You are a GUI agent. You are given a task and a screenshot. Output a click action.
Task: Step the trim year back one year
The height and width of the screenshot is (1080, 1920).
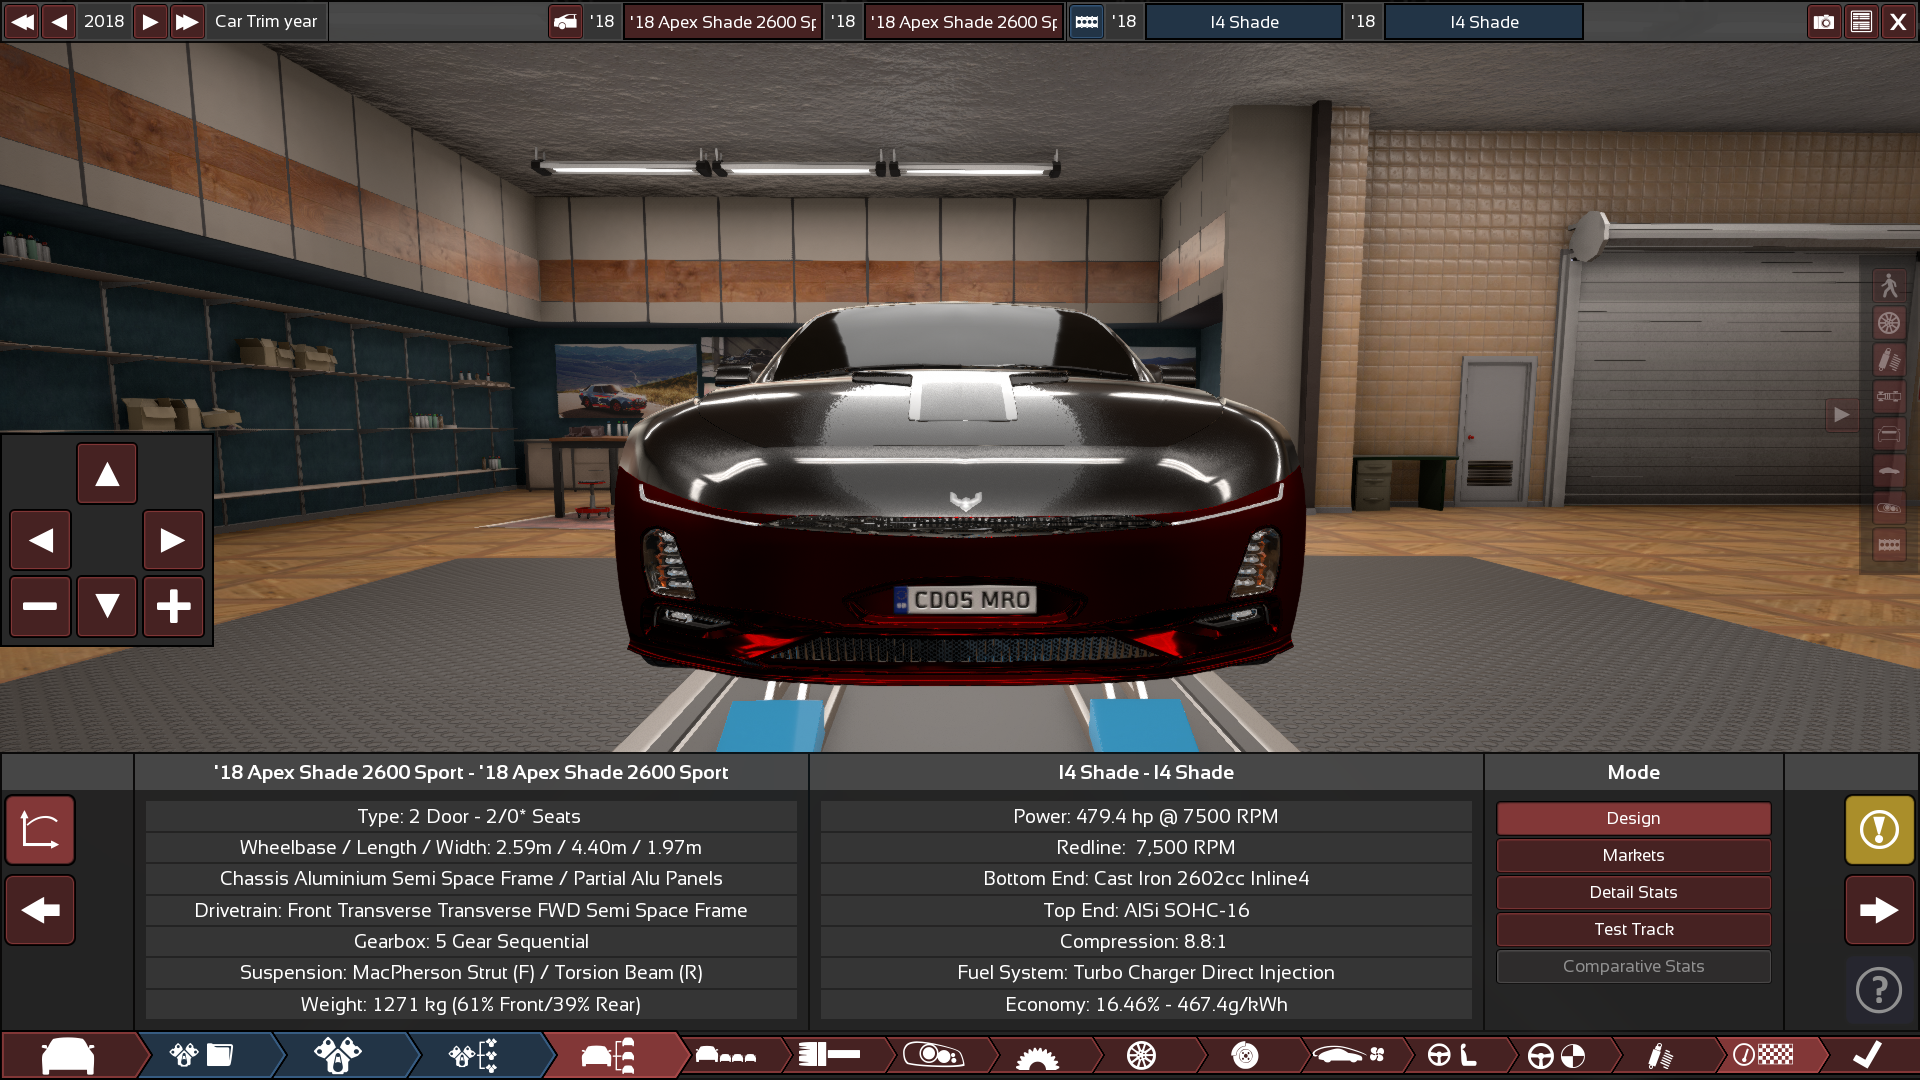point(60,21)
